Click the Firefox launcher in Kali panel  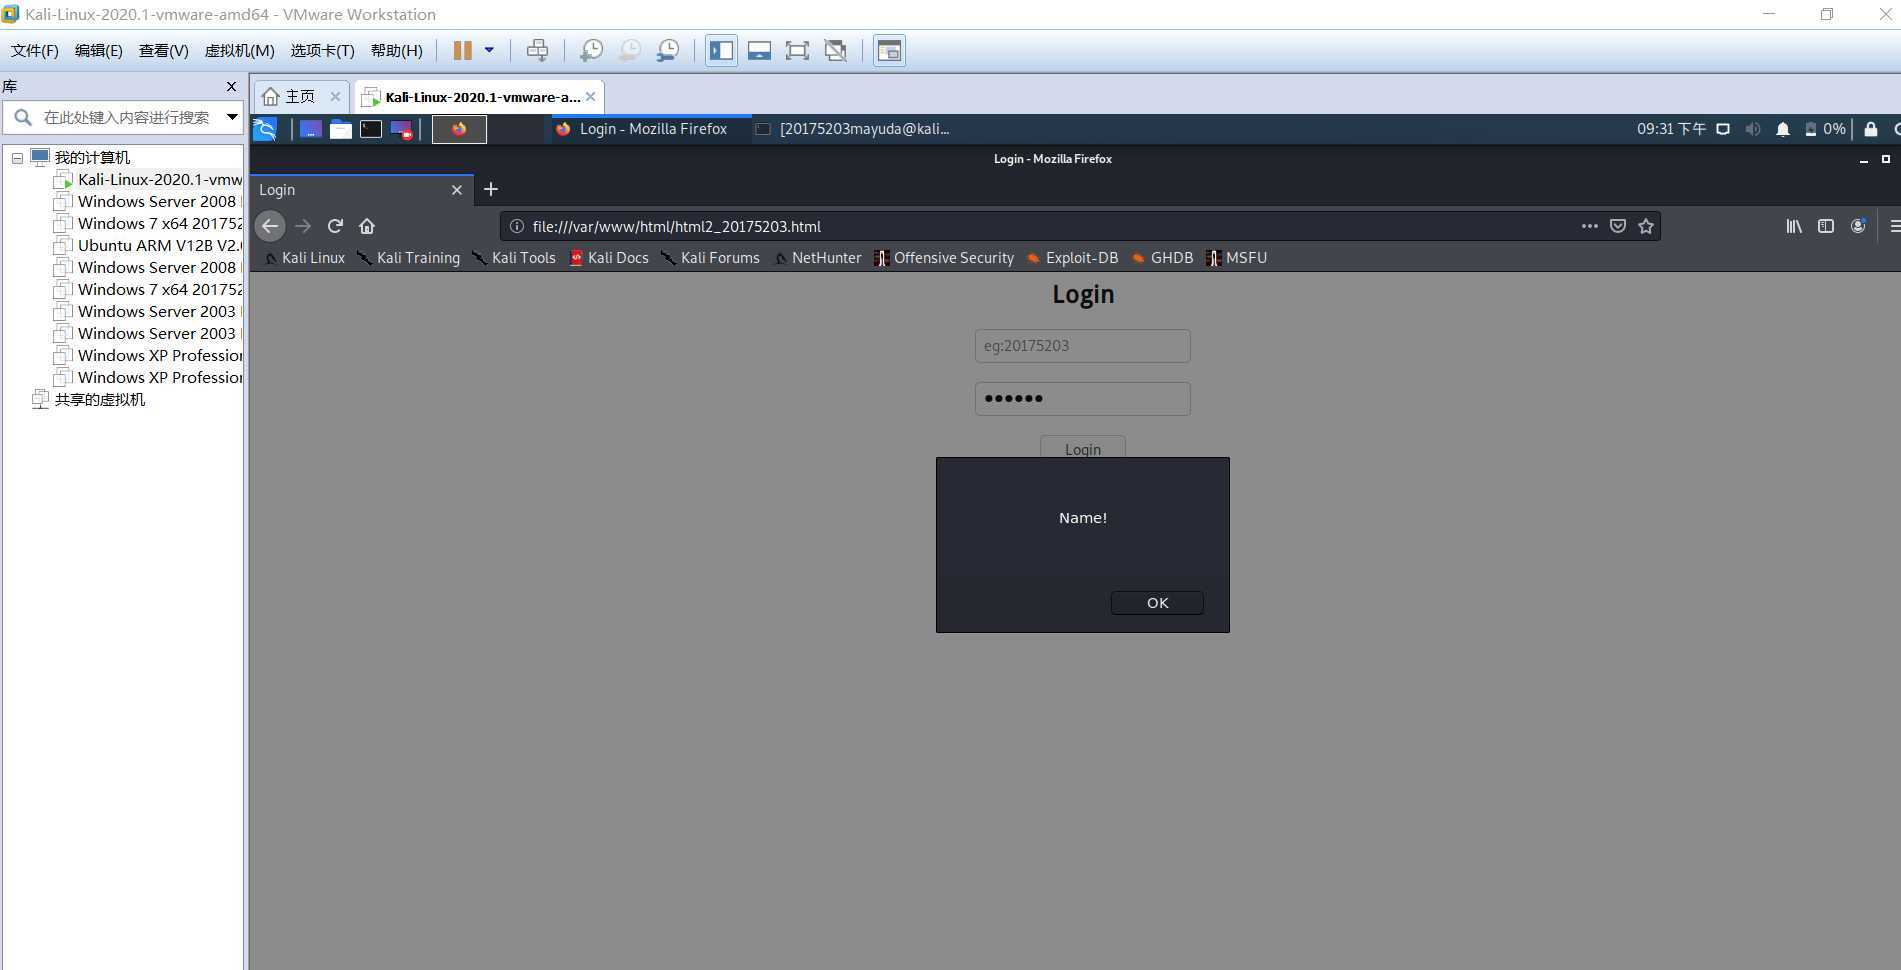[x=459, y=129]
